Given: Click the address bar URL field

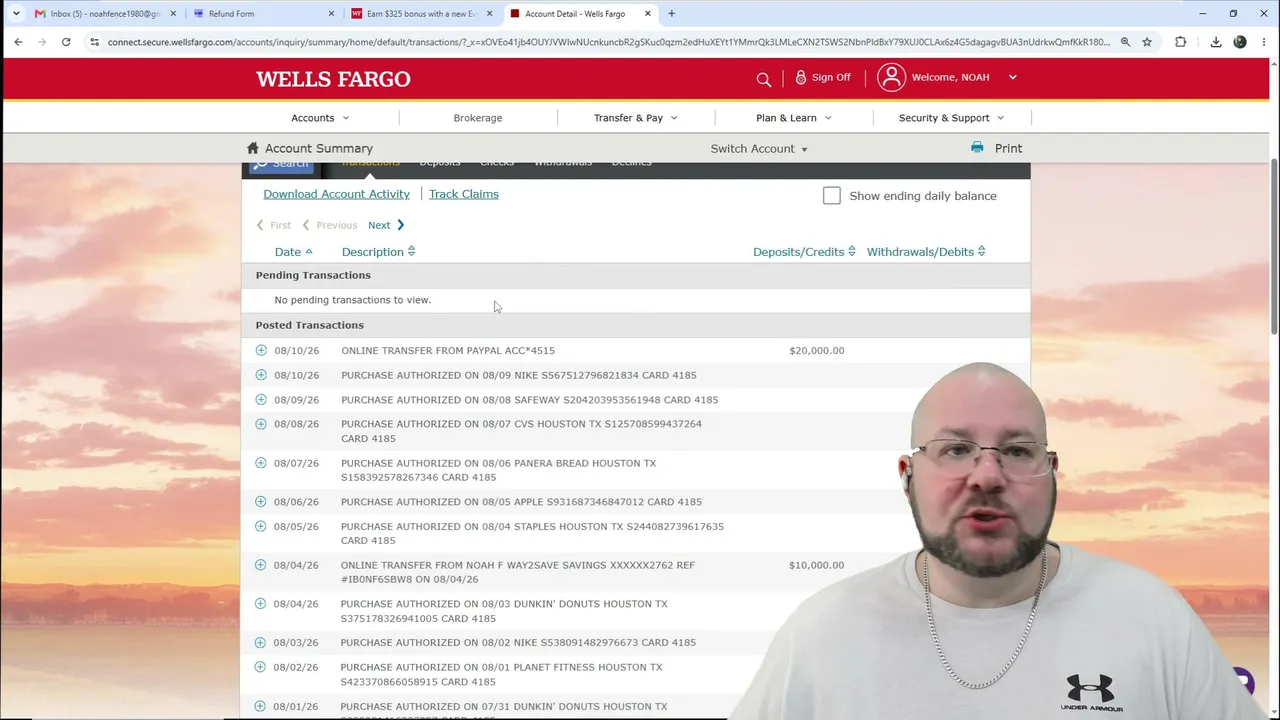Looking at the screenshot, I should (608, 42).
